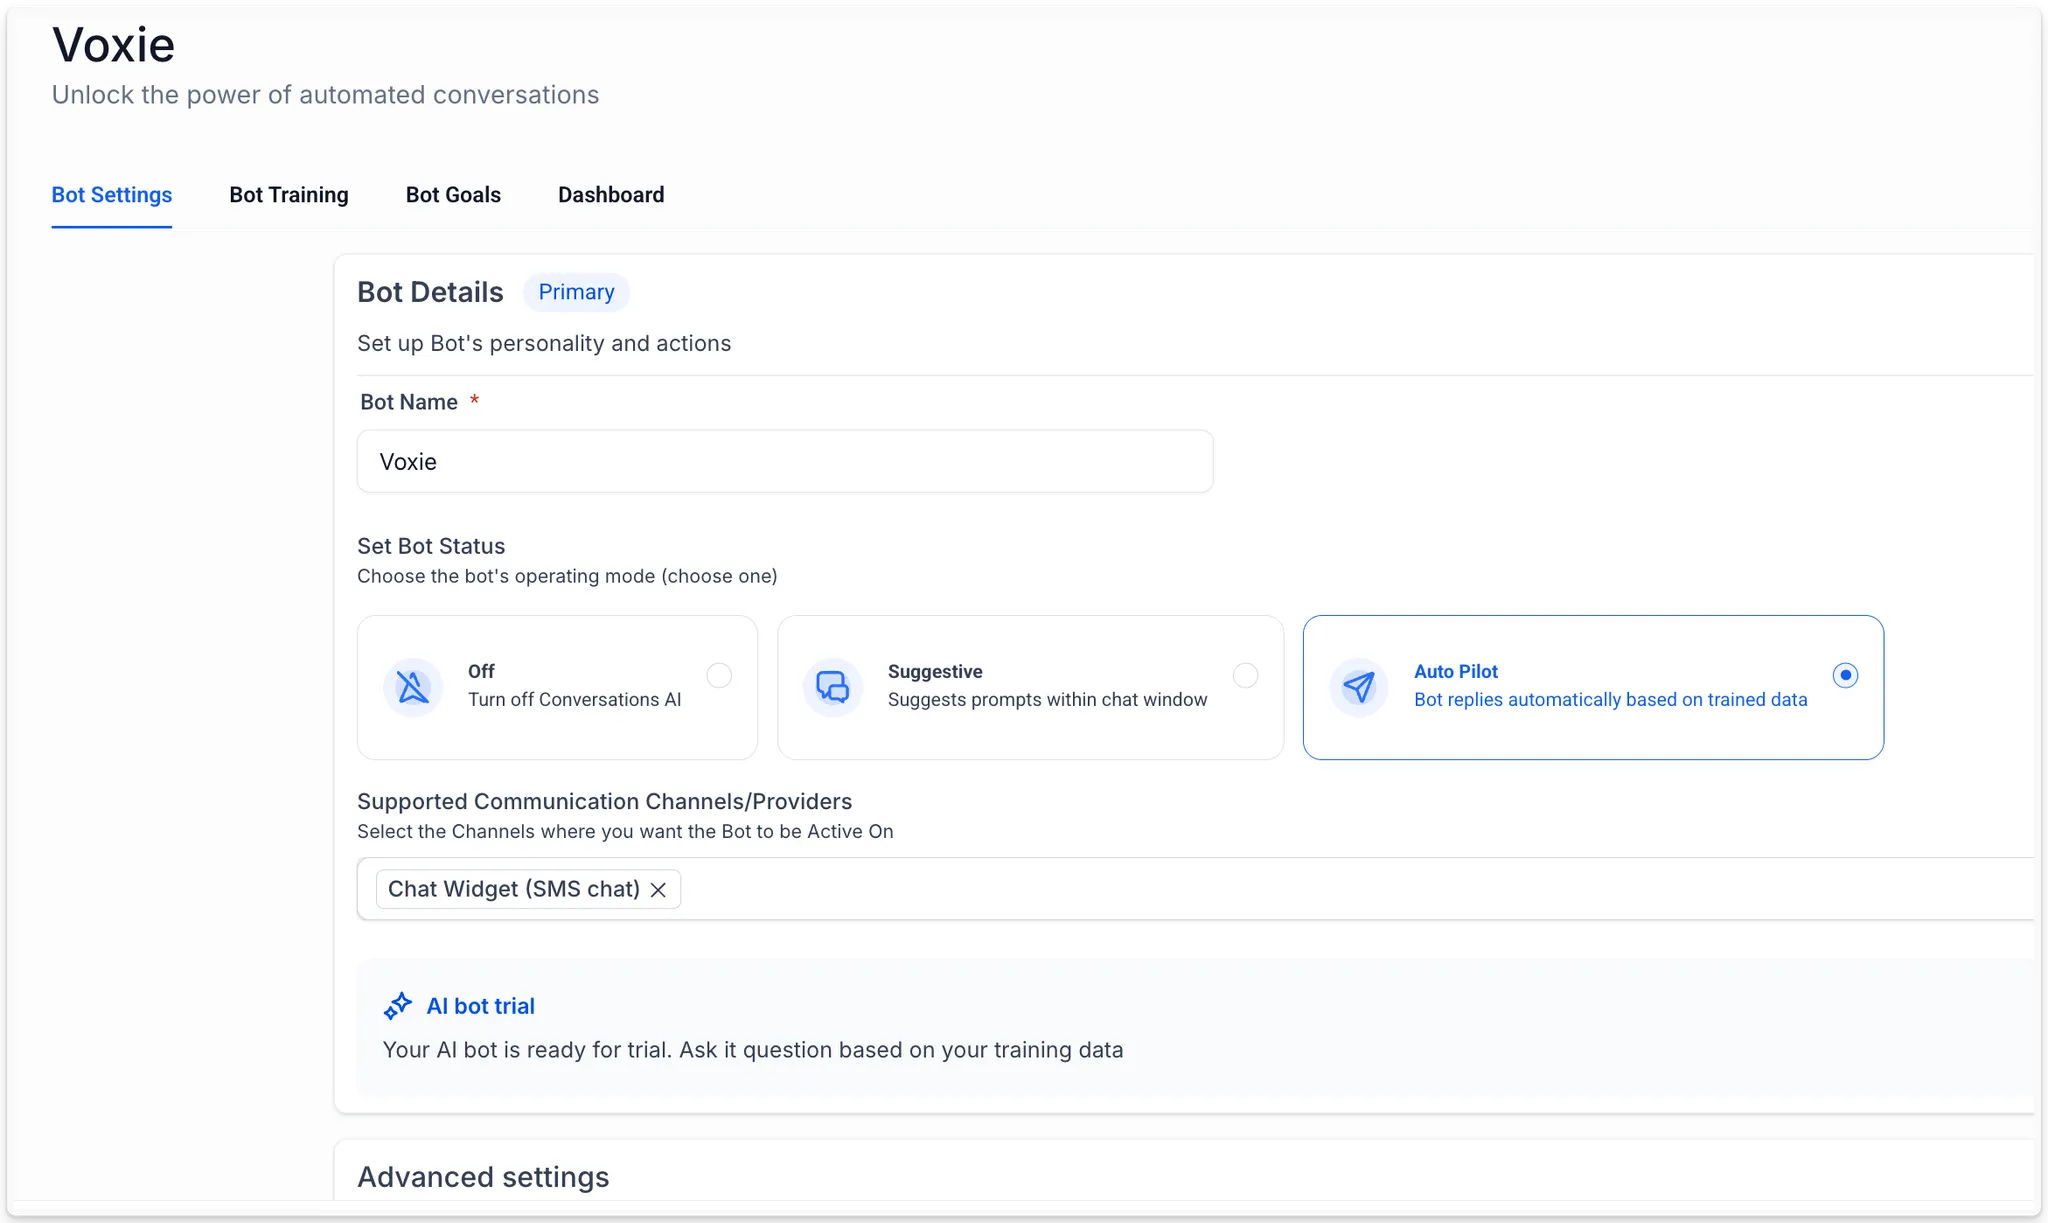Screen dimensions: 2048x1223
Task: Click the Auto Pilot paper plane icon
Action: click(x=1358, y=687)
